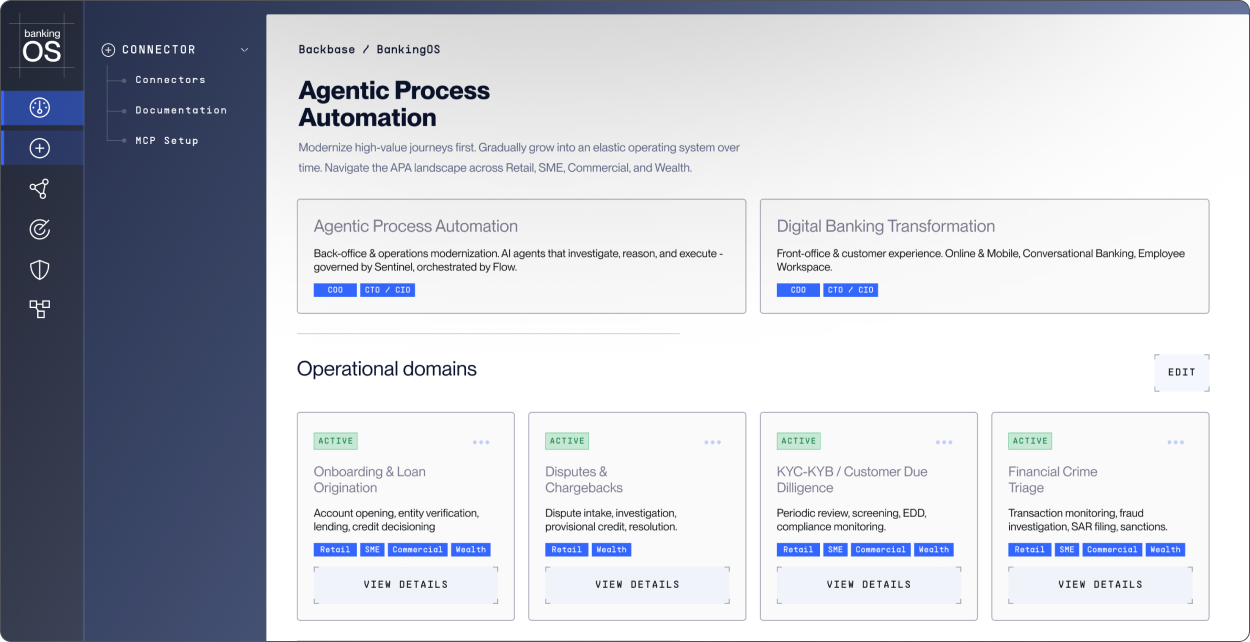View details of KYC-KYB Customer Due Diligence
This screenshot has height=642, width=1250.
pos(869,585)
